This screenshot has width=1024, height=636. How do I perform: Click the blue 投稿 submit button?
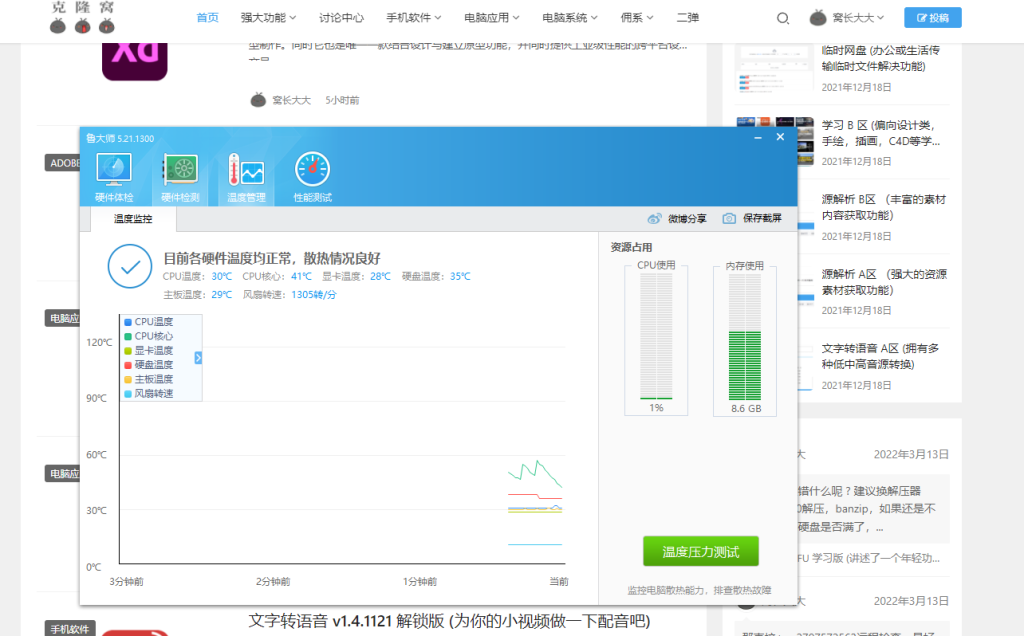[933, 18]
